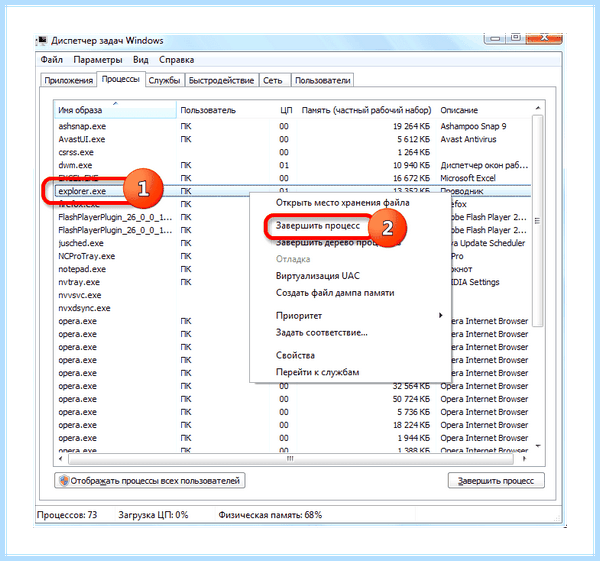Switch to the Службы tab
The height and width of the screenshot is (561, 600).
(164, 80)
